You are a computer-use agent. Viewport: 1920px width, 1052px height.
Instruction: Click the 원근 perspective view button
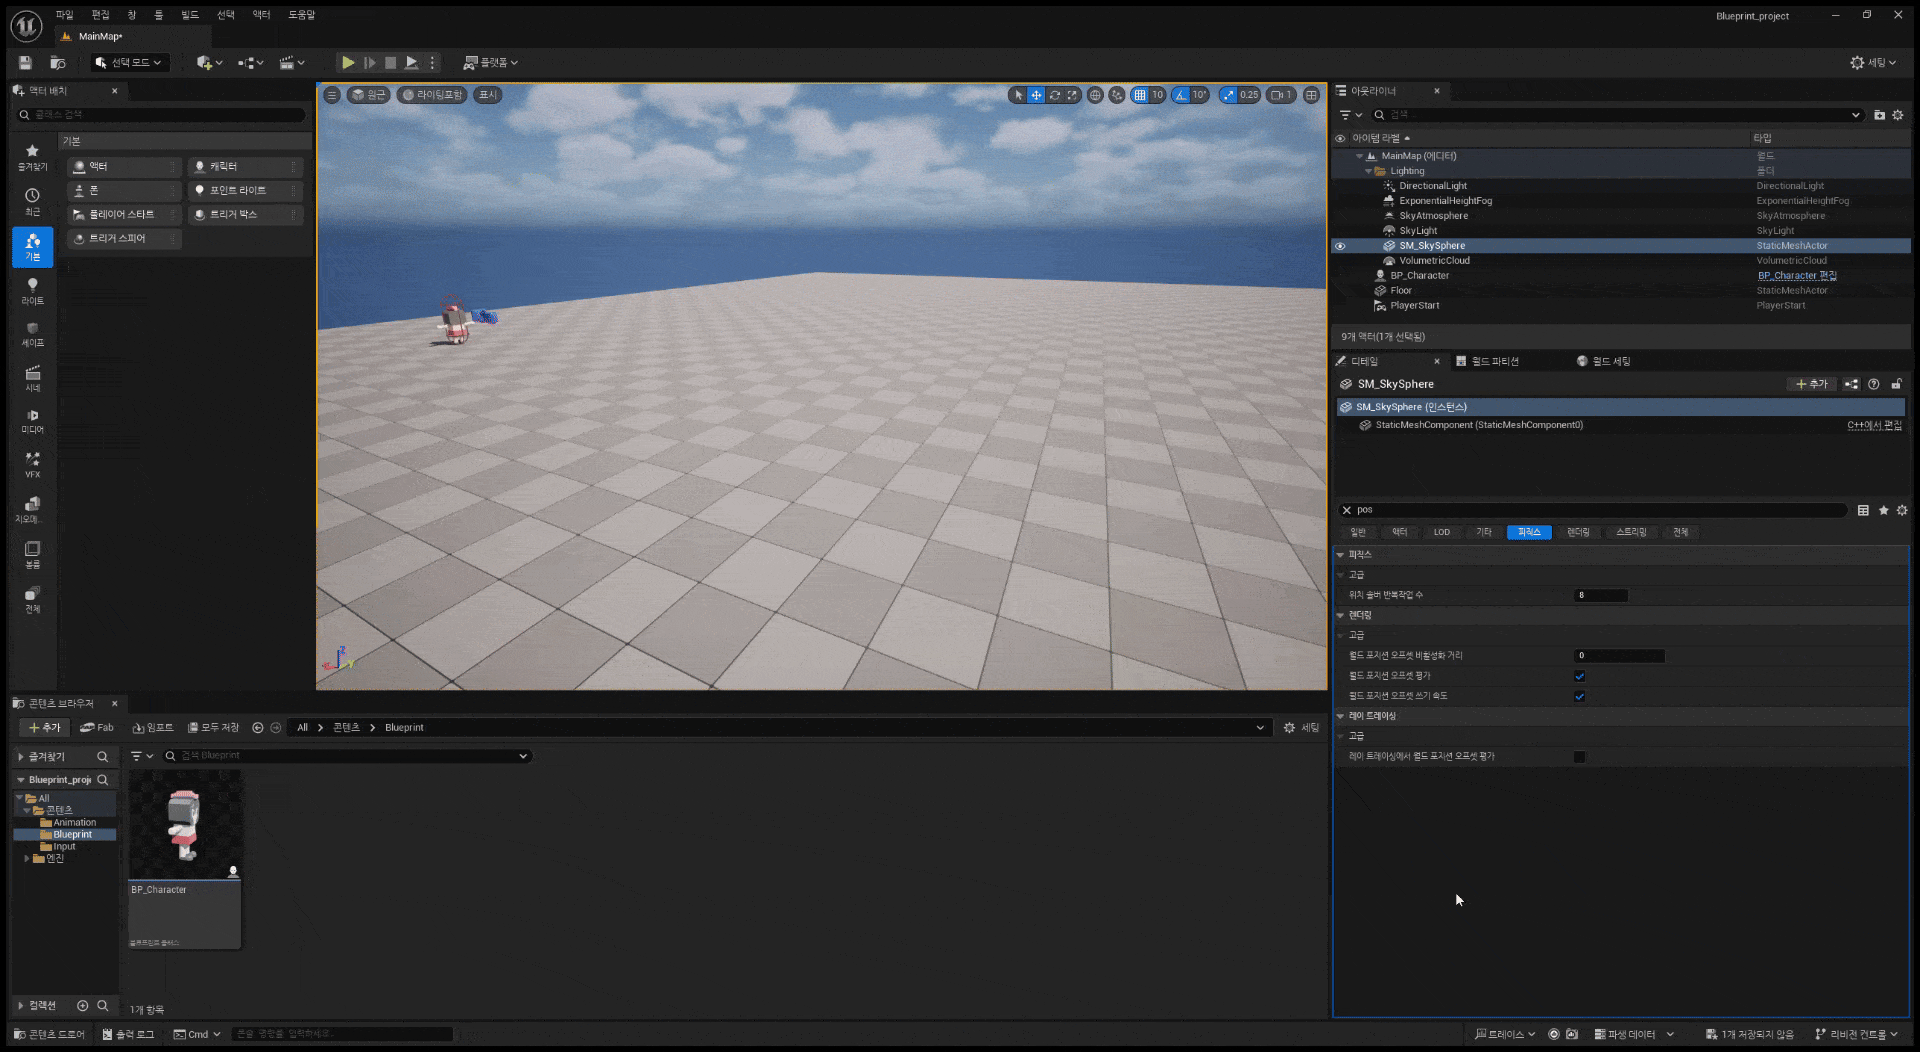pos(368,95)
